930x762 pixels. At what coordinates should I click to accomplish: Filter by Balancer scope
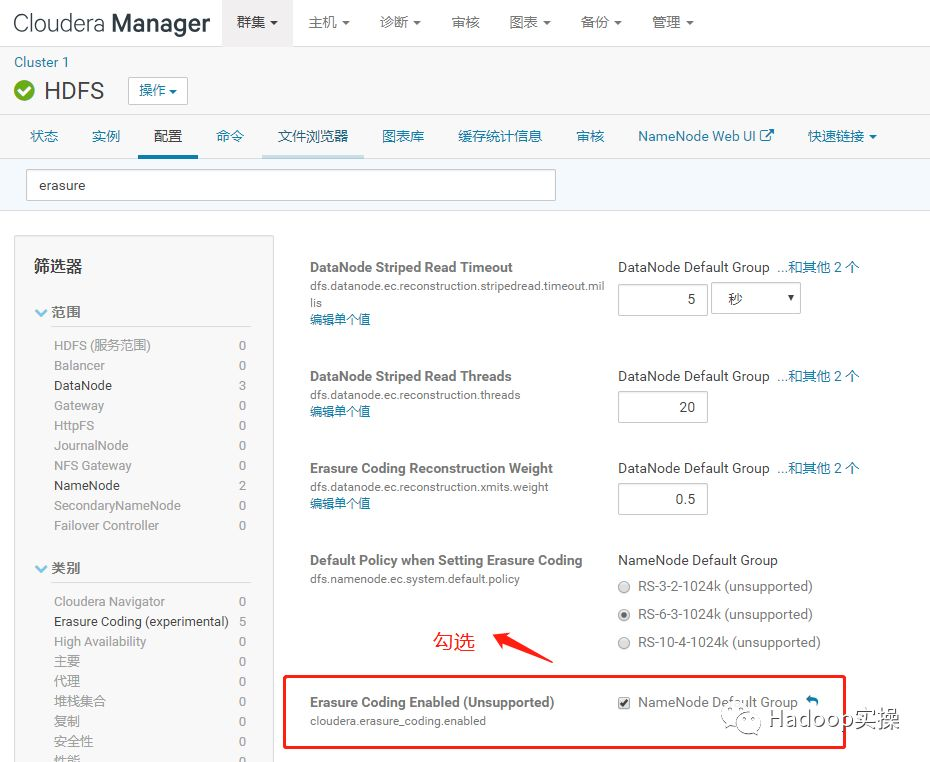79,365
